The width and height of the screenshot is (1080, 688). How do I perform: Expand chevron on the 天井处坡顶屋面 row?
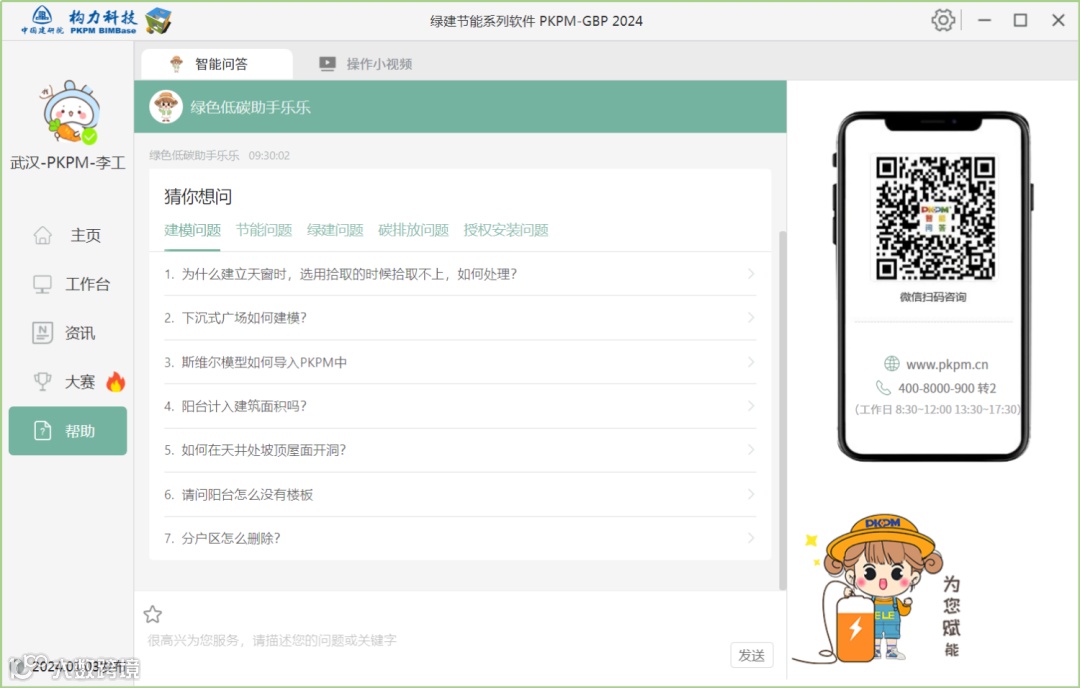click(751, 450)
